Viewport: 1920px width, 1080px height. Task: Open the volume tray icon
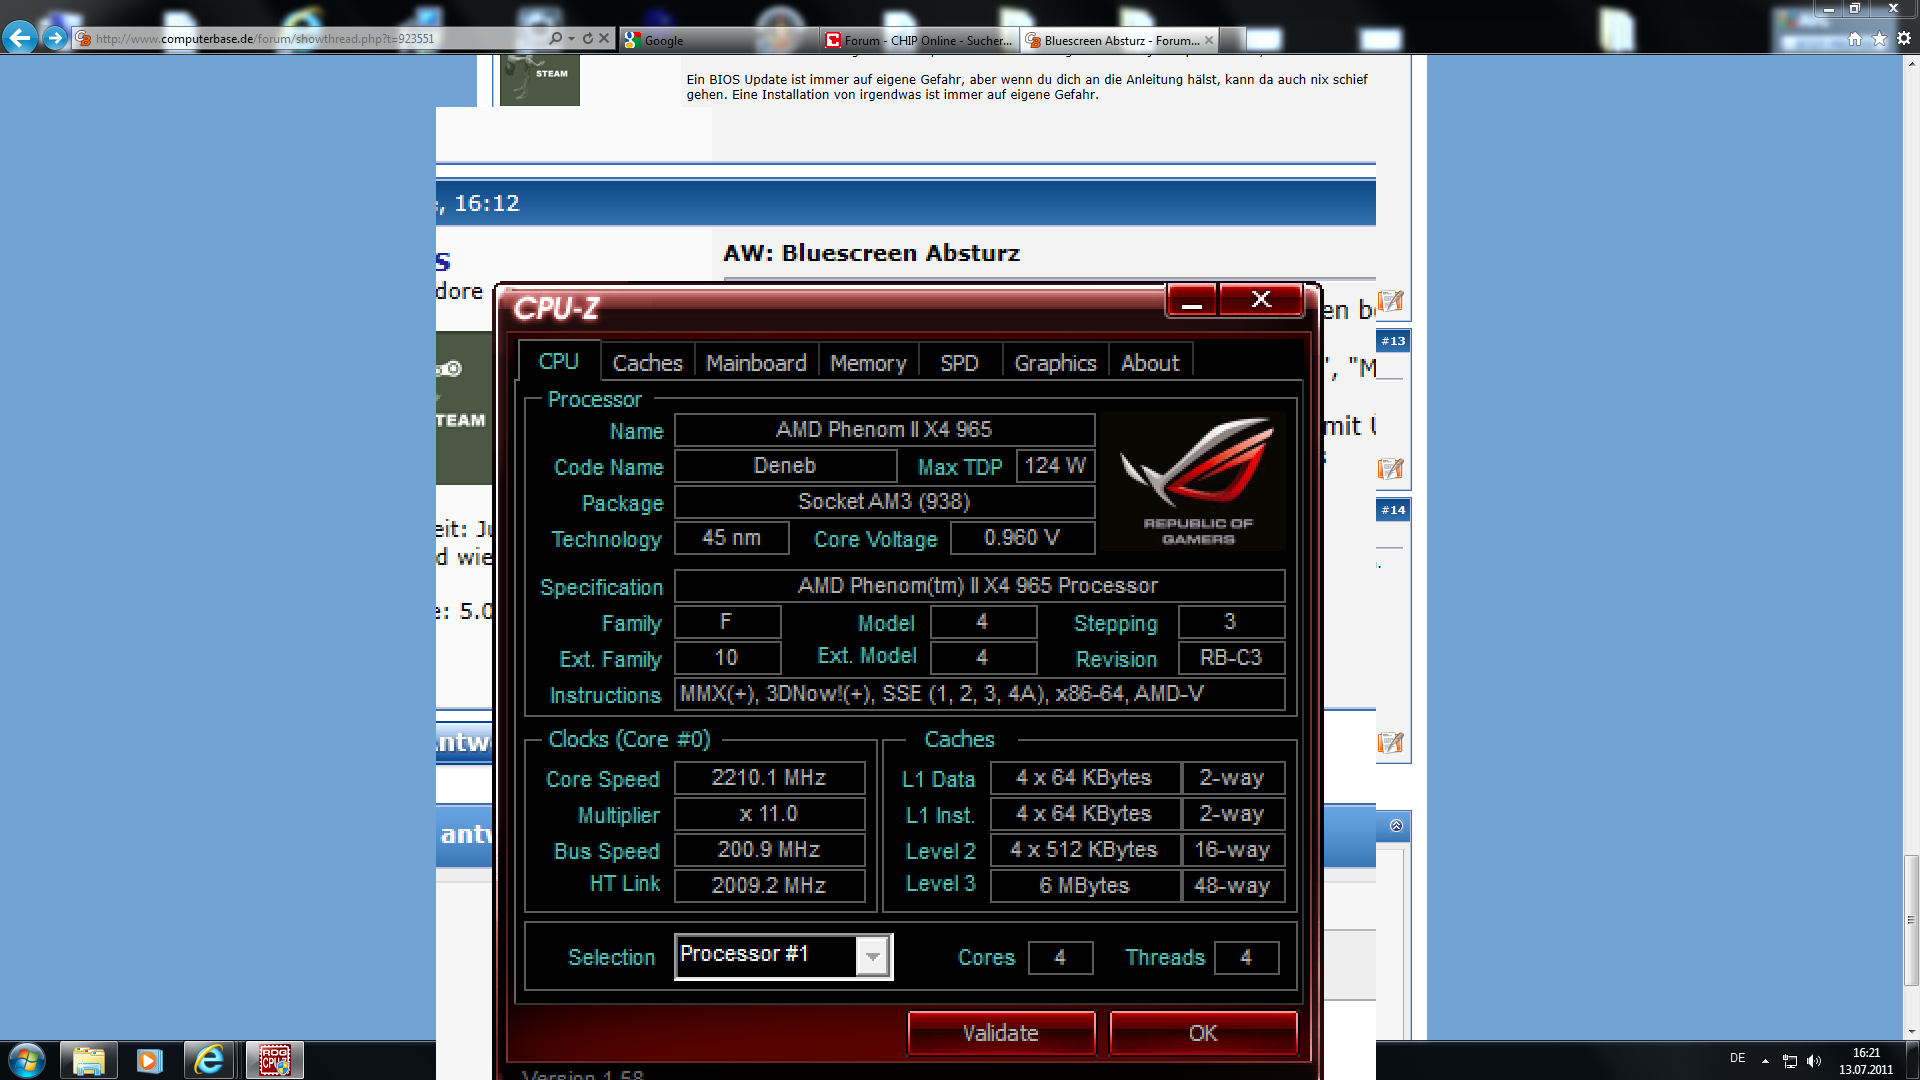[1814, 1060]
